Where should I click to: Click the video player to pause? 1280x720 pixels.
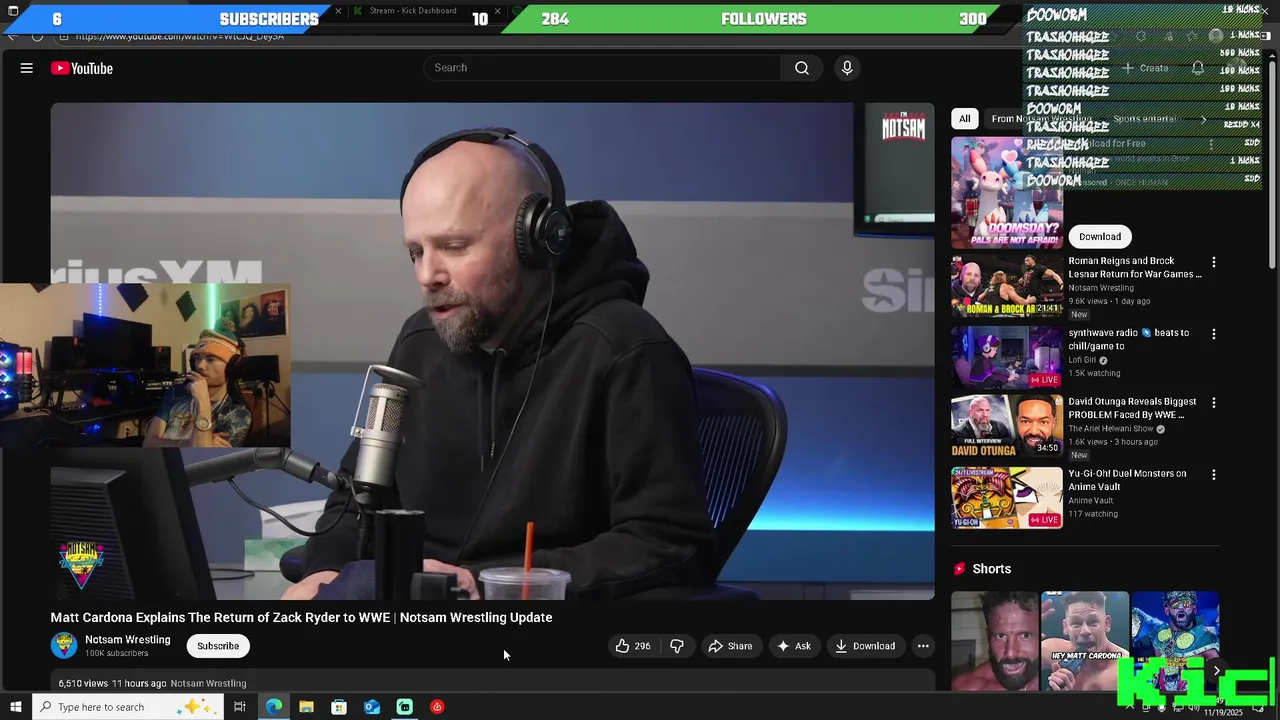[x=493, y=351]
